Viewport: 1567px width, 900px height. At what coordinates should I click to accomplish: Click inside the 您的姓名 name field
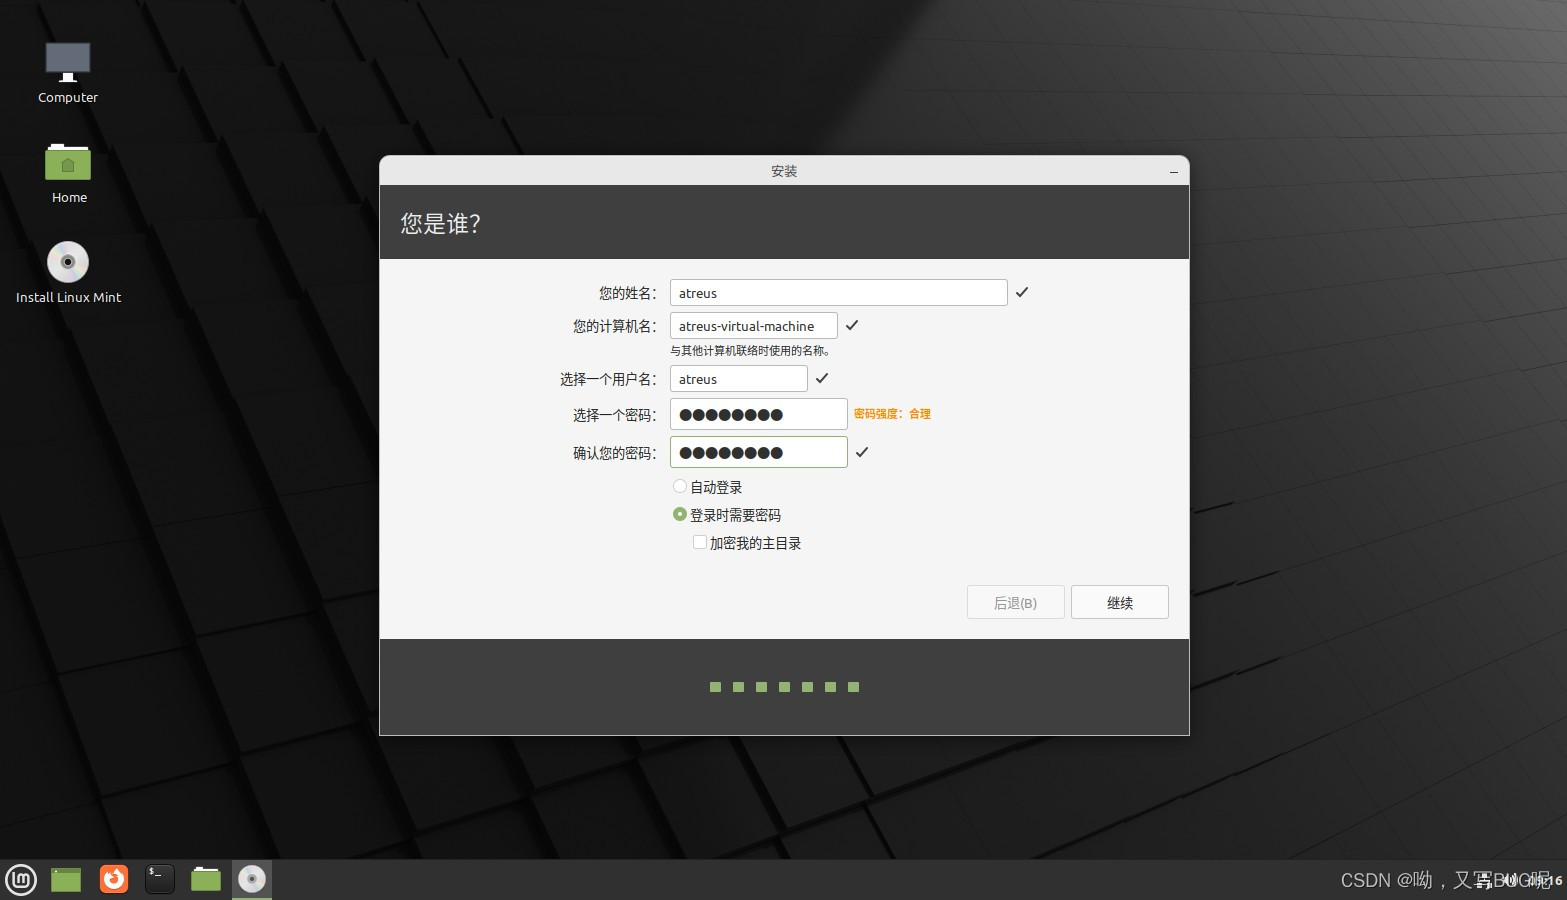(x=838, y=292)
